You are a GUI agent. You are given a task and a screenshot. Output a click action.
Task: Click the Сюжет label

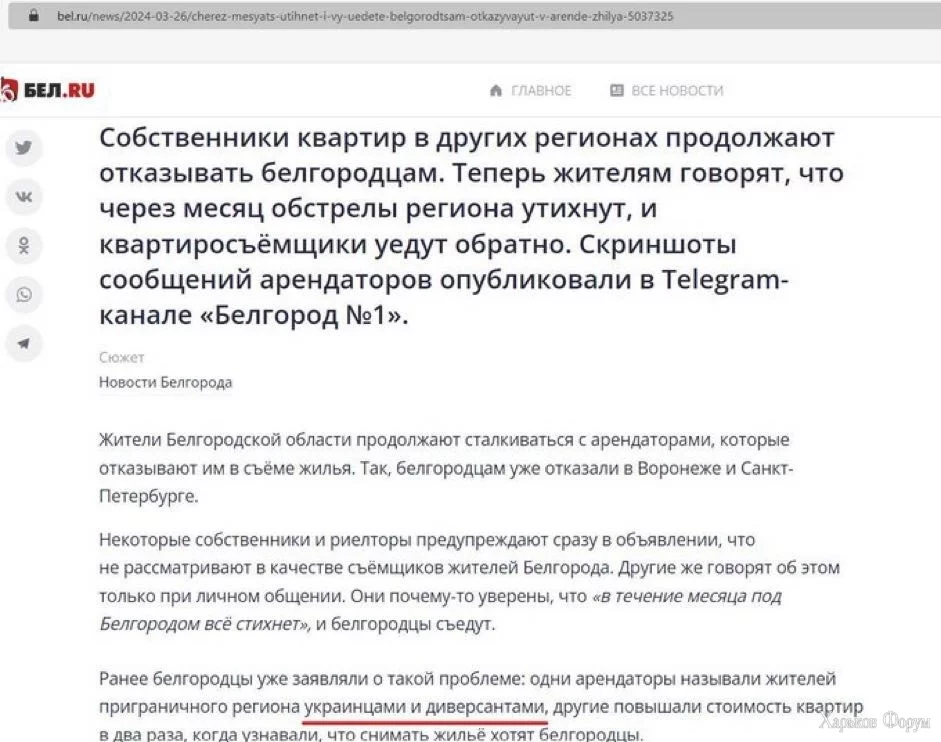point(121,357)
